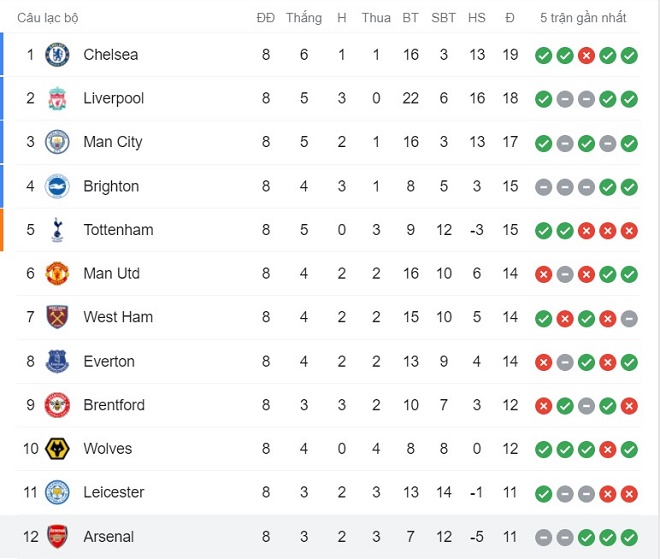
Task: Click the 'Thua' column header
Action: pyautogui.click(x=376, y=18)
